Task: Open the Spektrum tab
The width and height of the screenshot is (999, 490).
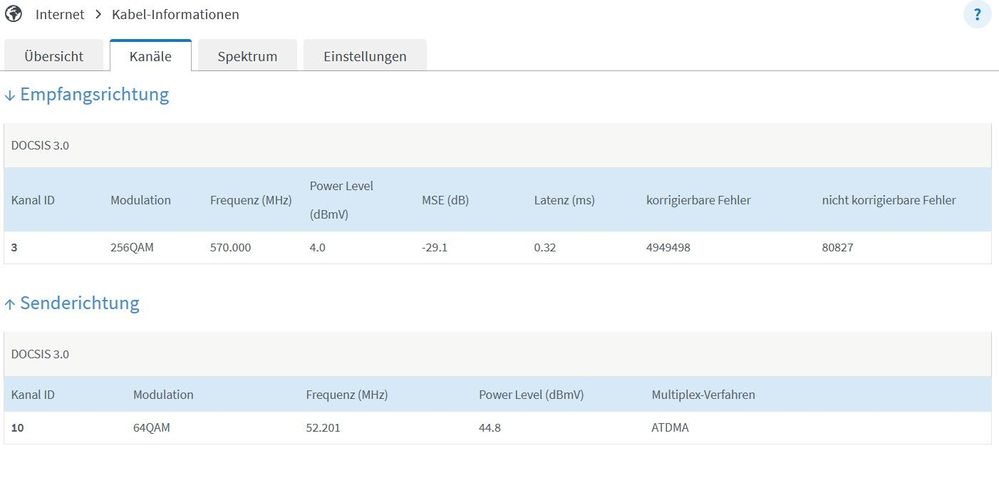Action: [247, 56]
